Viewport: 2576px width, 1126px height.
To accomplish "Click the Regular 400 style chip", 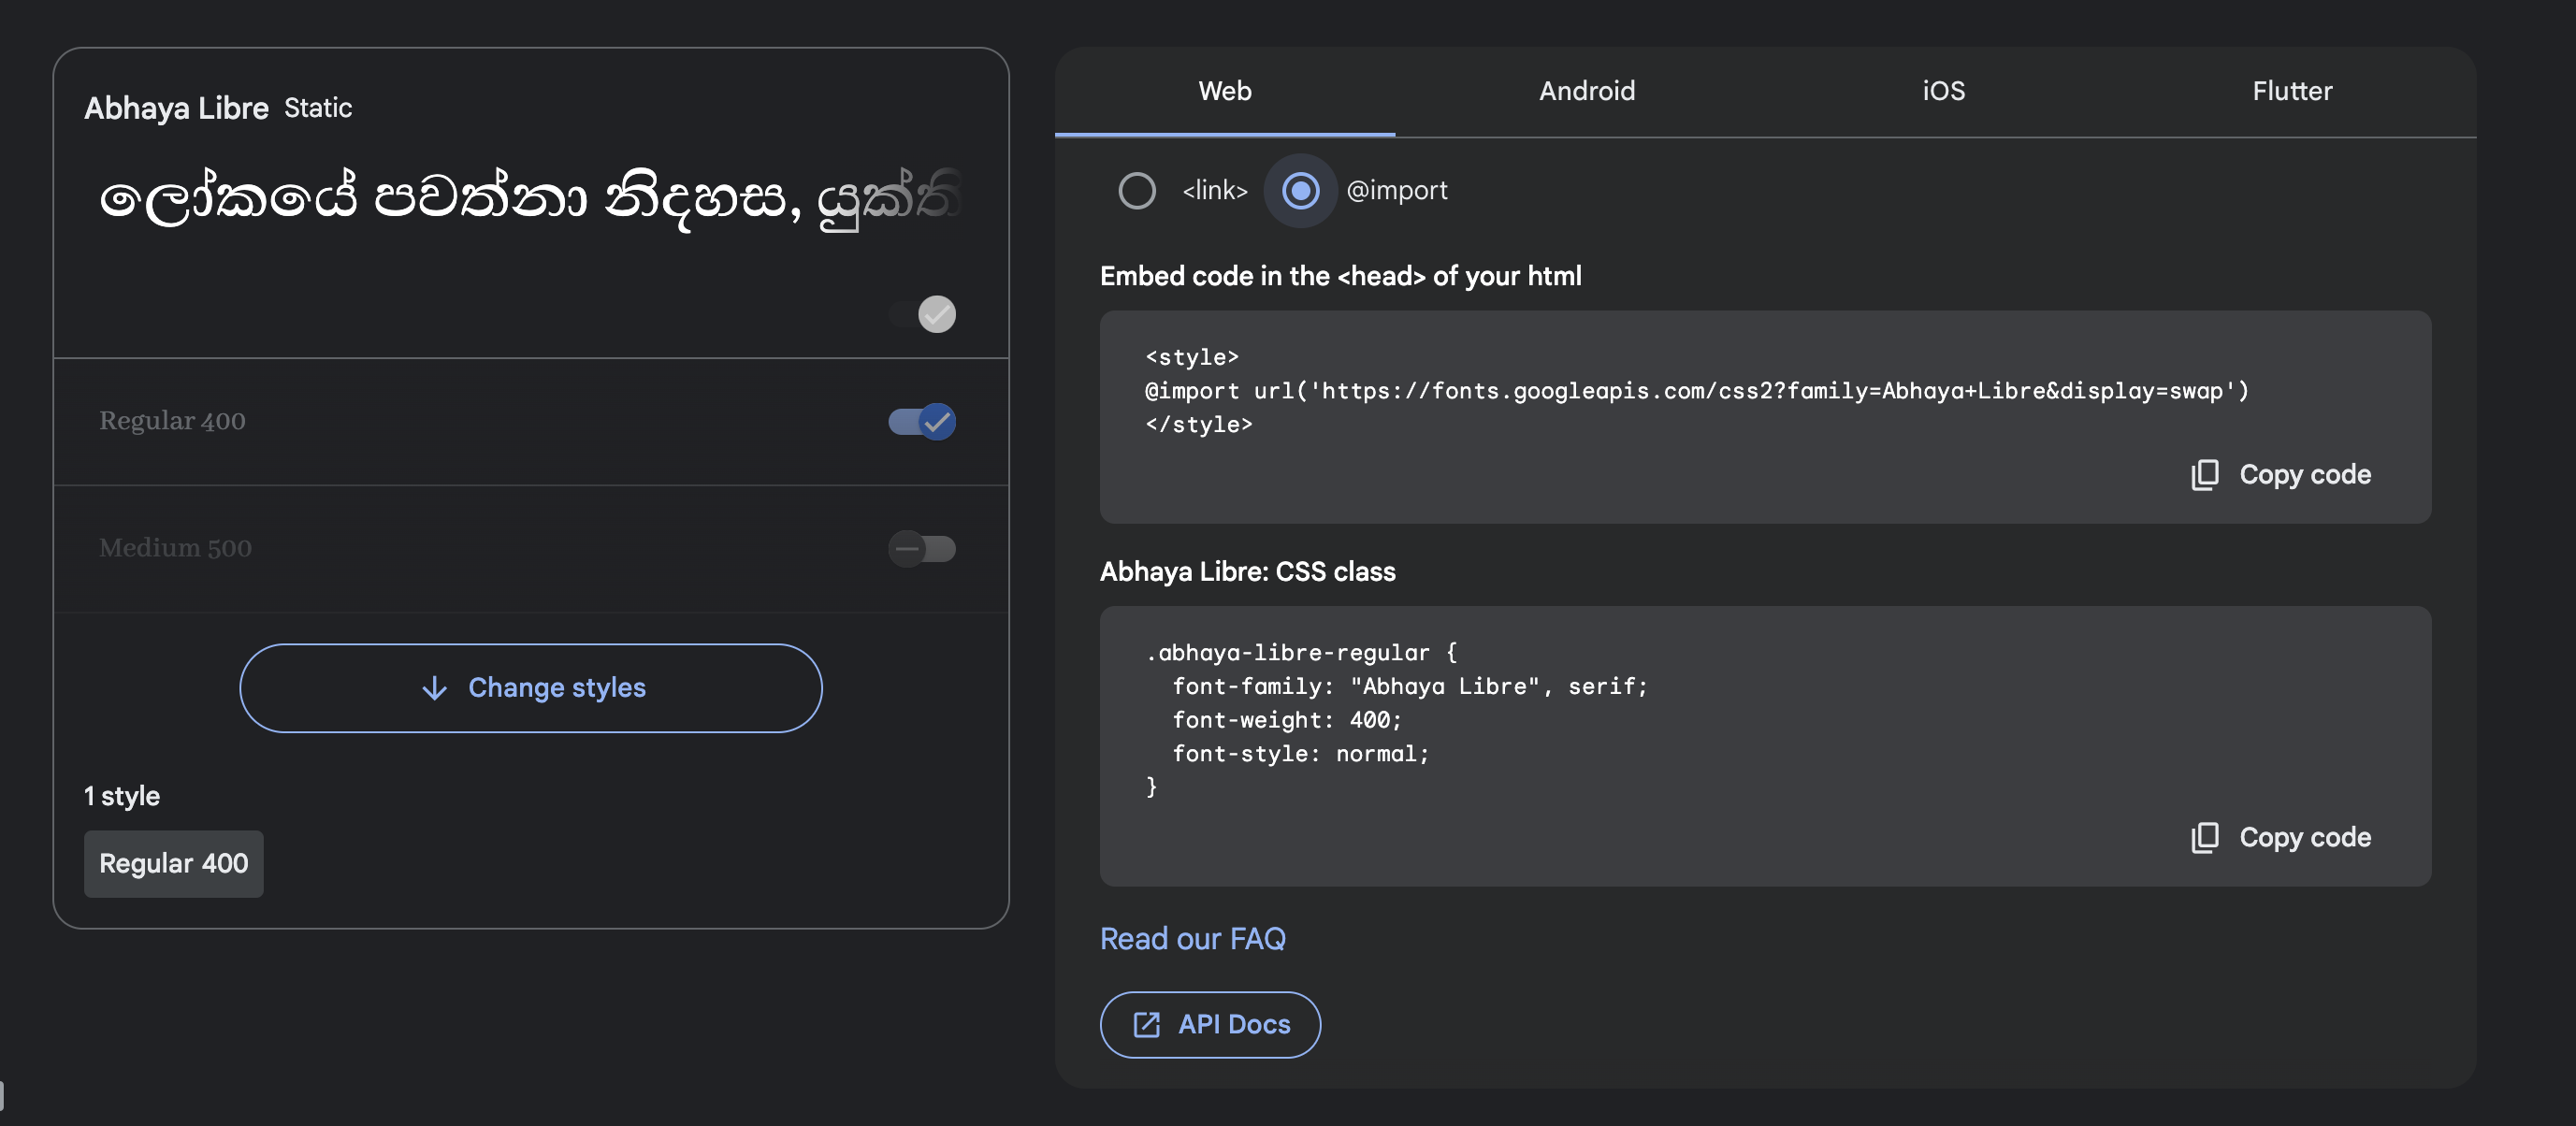I will 173,863.
